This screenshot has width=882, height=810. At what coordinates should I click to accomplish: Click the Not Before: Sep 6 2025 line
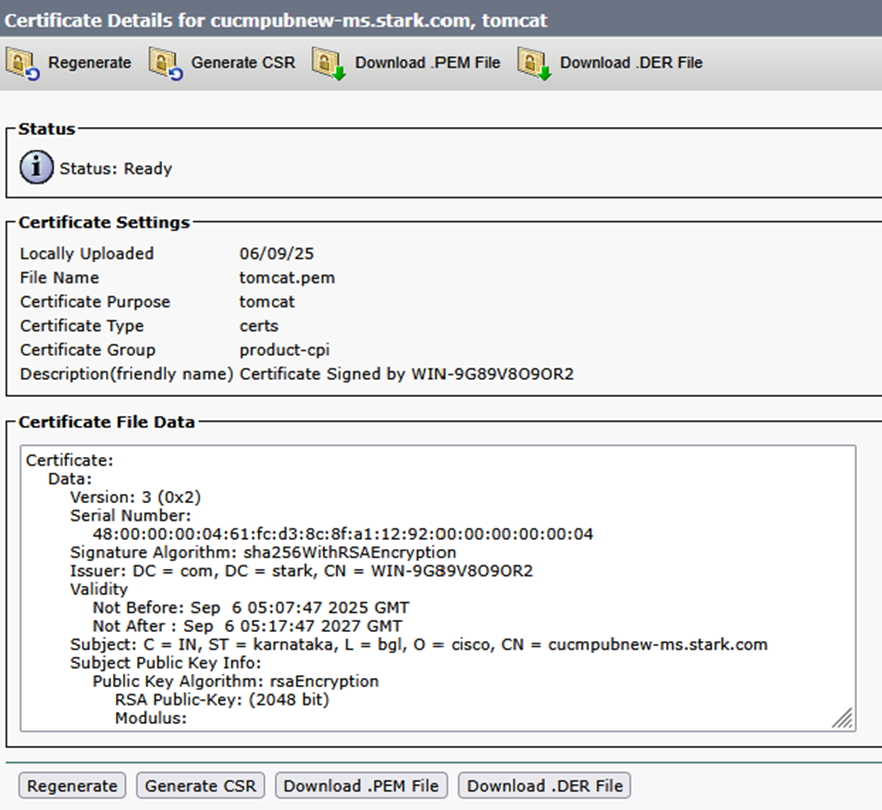251,608
